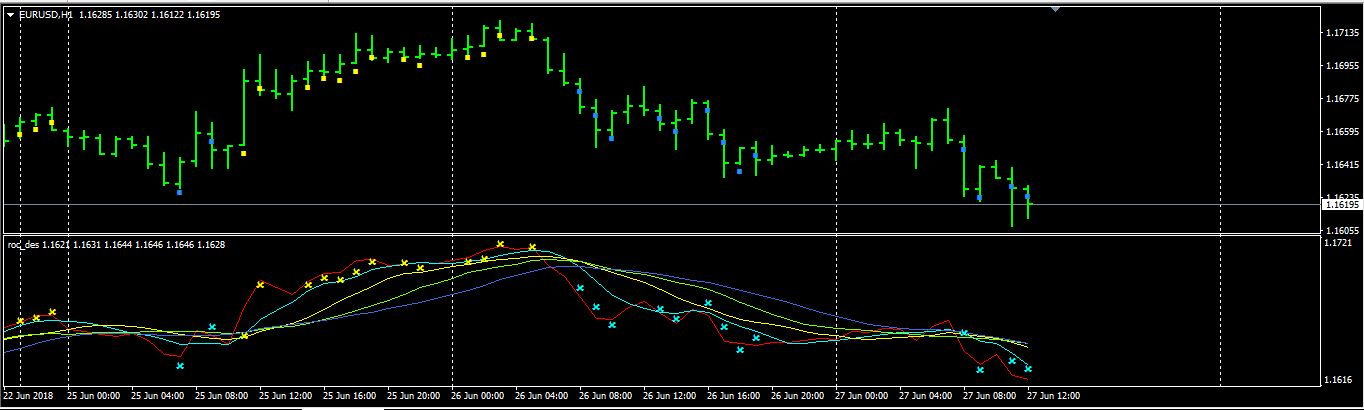Click the blue square marker at the 25 Jun low
The image size is (1364, 410).
(180, 191)
